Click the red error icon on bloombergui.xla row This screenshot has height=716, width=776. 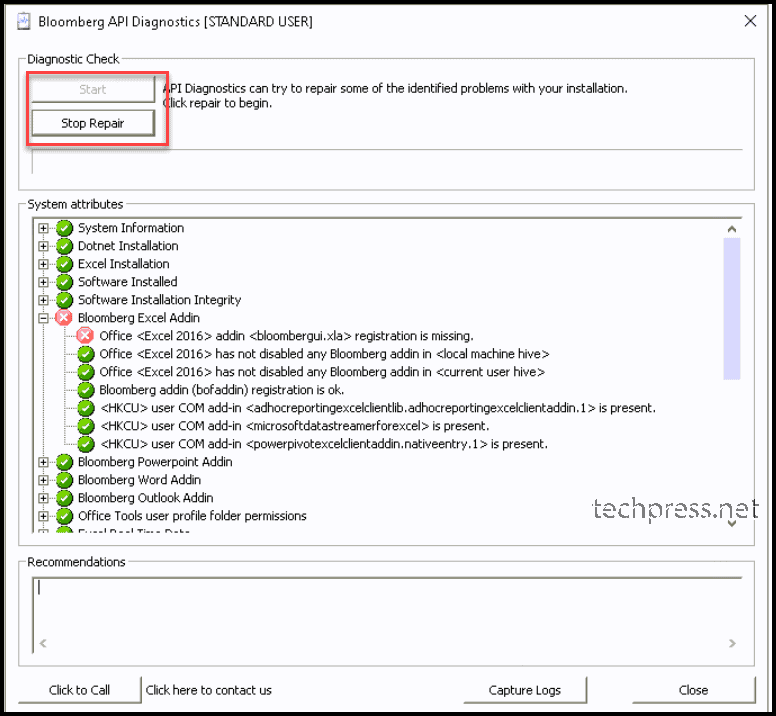(86, 336)
